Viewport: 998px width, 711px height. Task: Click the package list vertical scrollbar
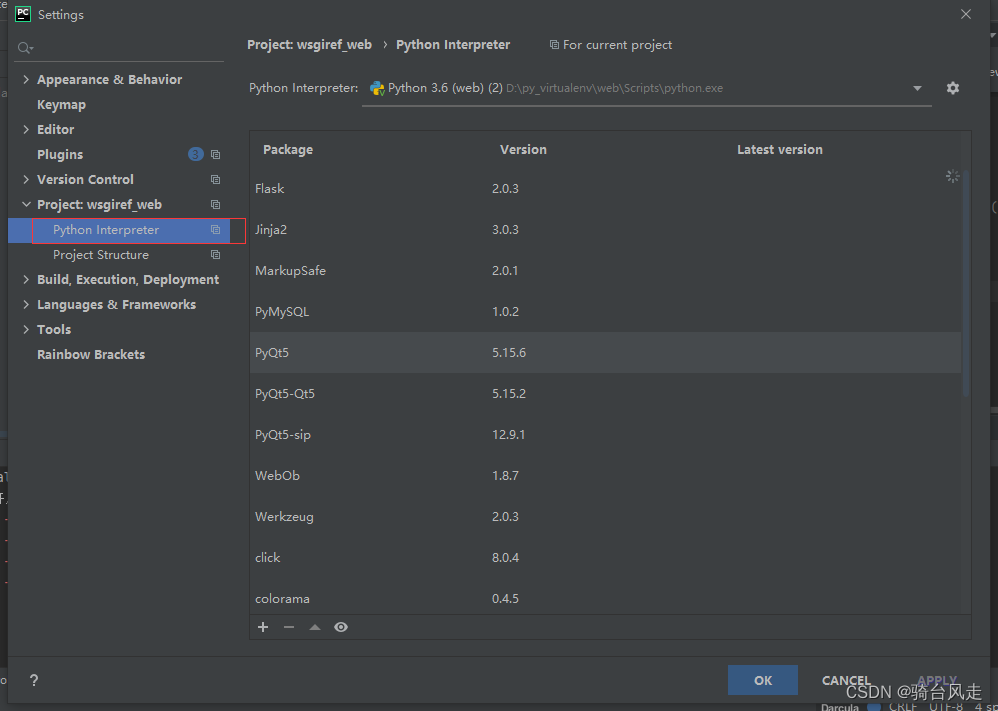[x=966, y=283]
